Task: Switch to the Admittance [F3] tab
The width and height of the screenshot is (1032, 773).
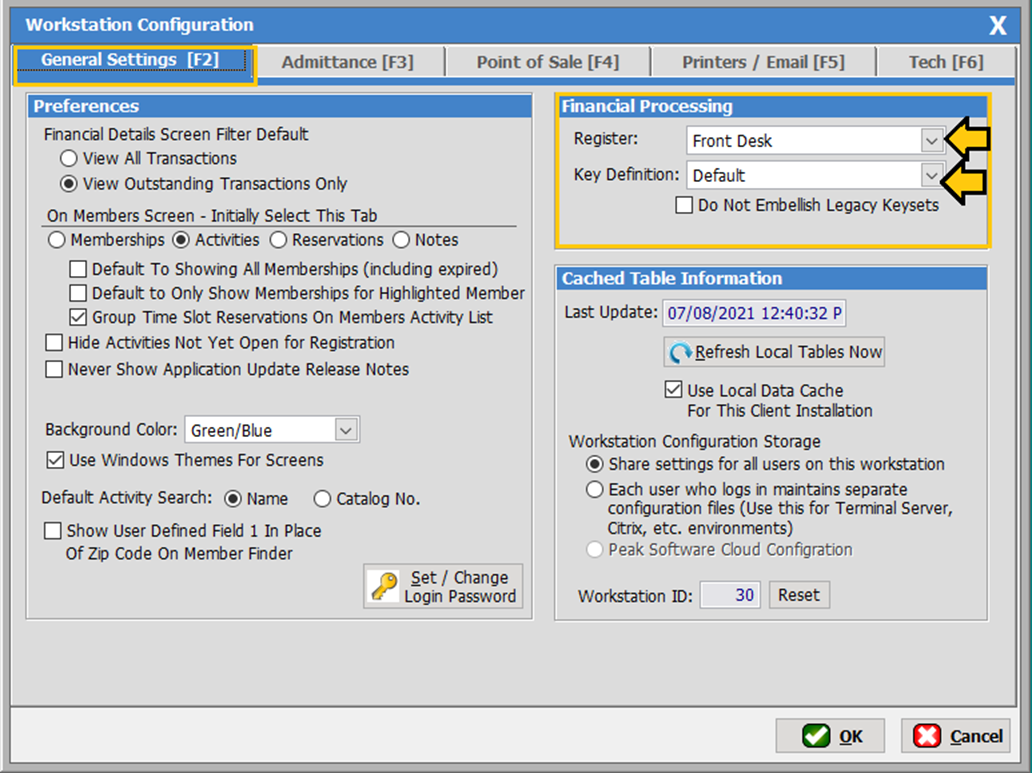Action: (347, 62)
